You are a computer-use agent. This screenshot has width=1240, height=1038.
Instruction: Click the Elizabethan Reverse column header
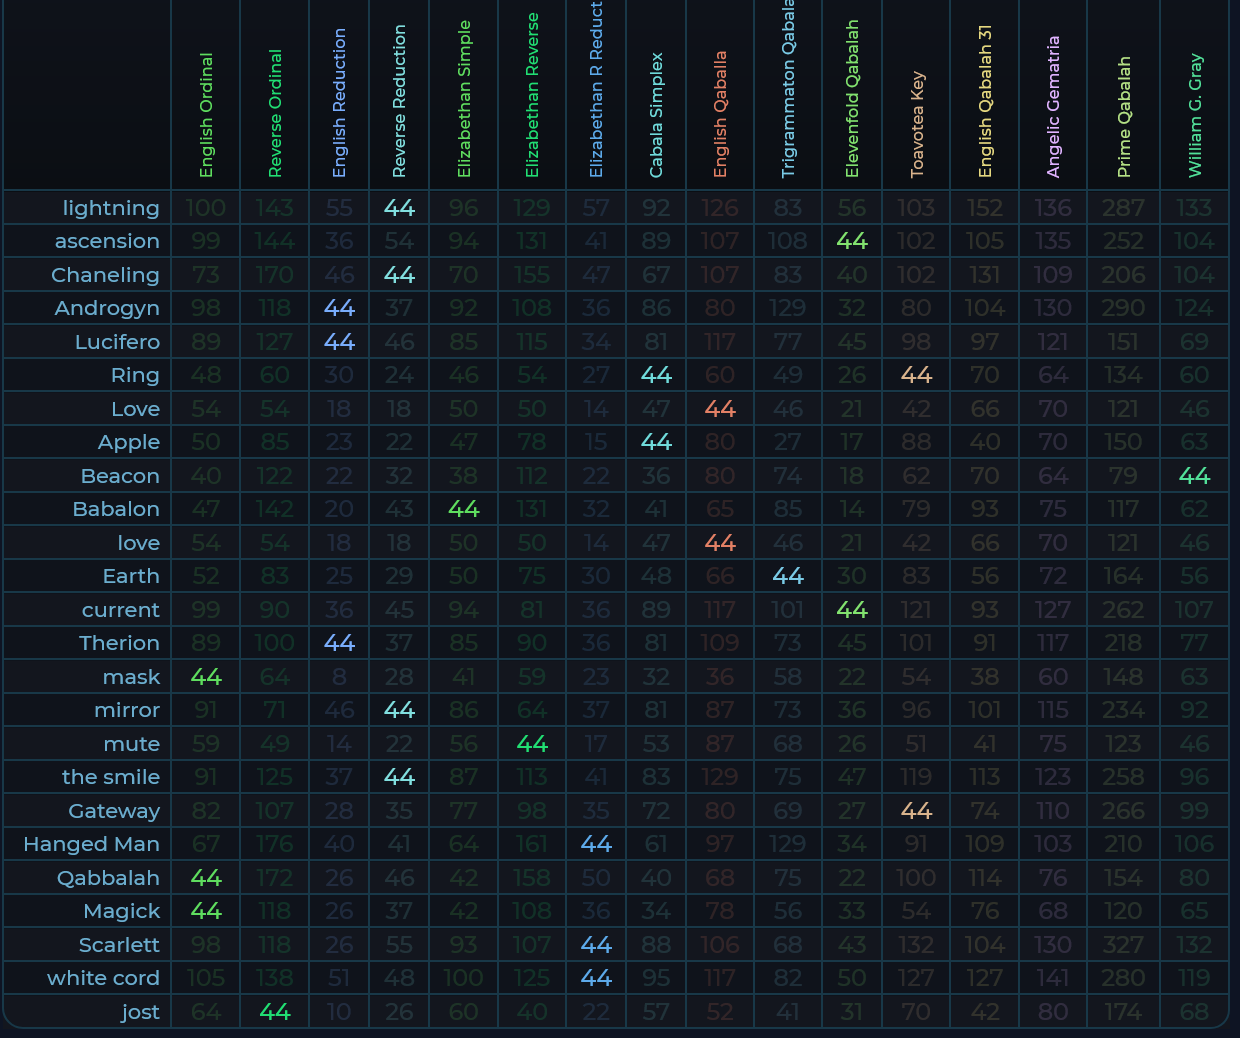coord(532,96)
